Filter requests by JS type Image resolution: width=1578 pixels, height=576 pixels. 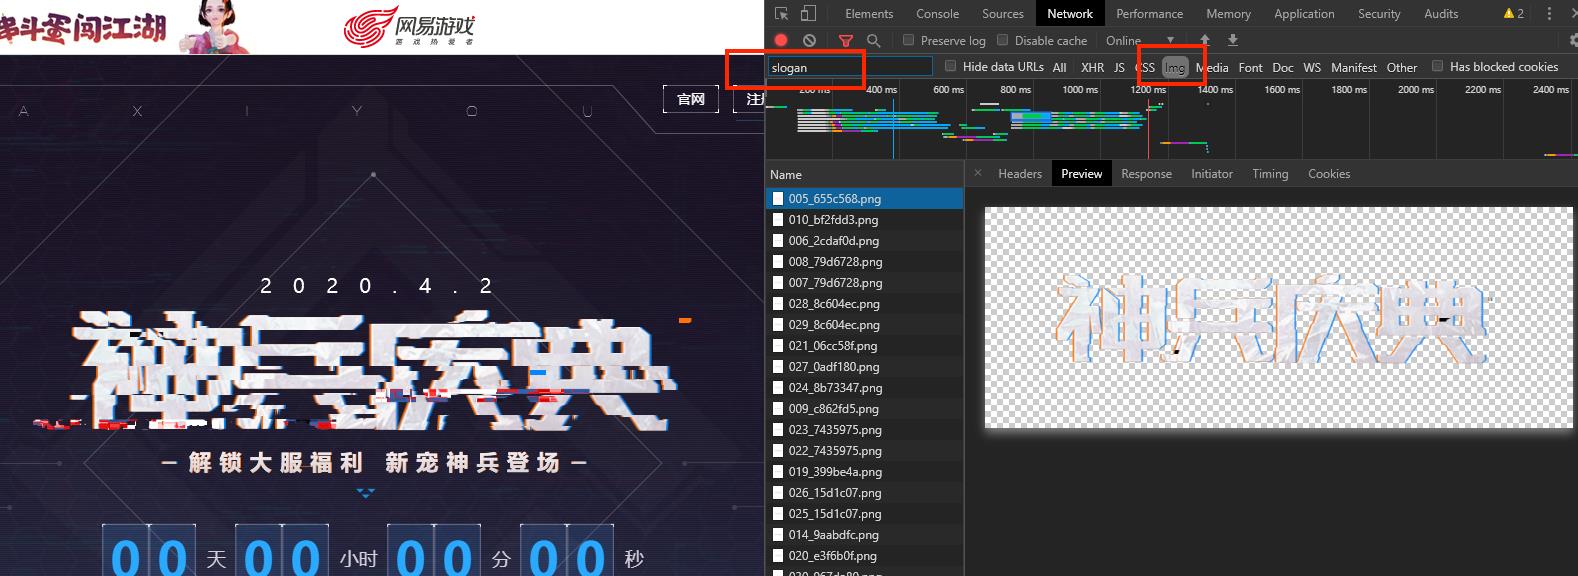click(1119, 67)
